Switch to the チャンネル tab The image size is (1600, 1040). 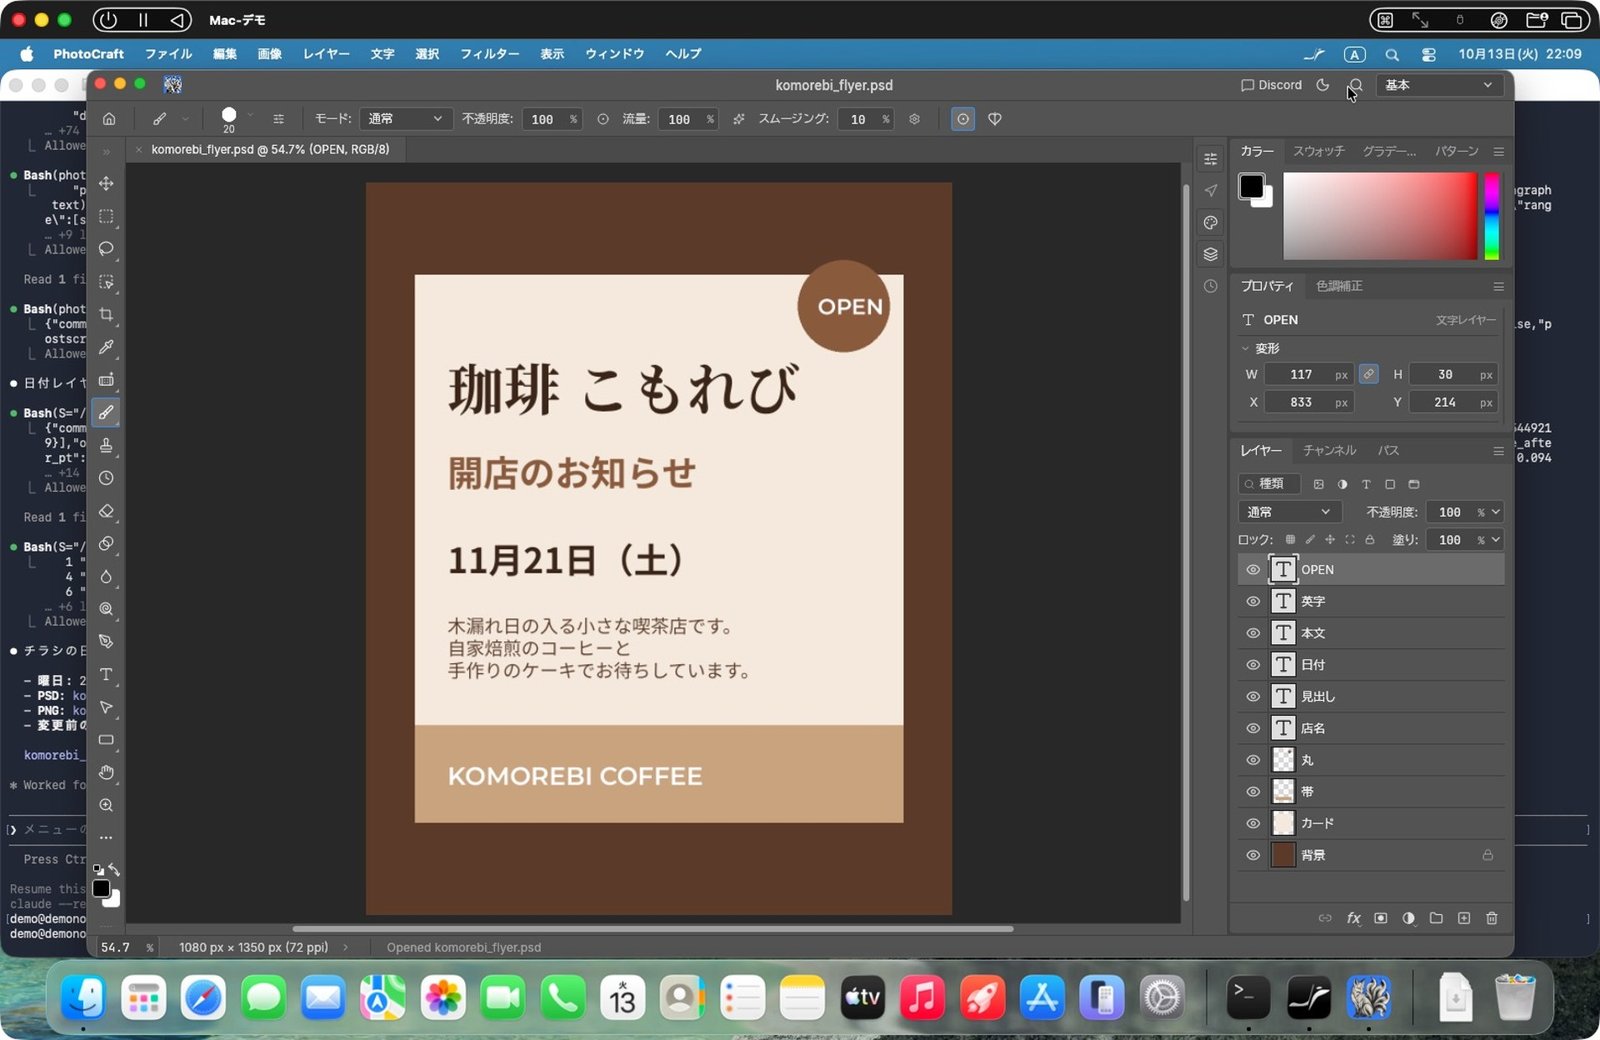pos(1329,451)
